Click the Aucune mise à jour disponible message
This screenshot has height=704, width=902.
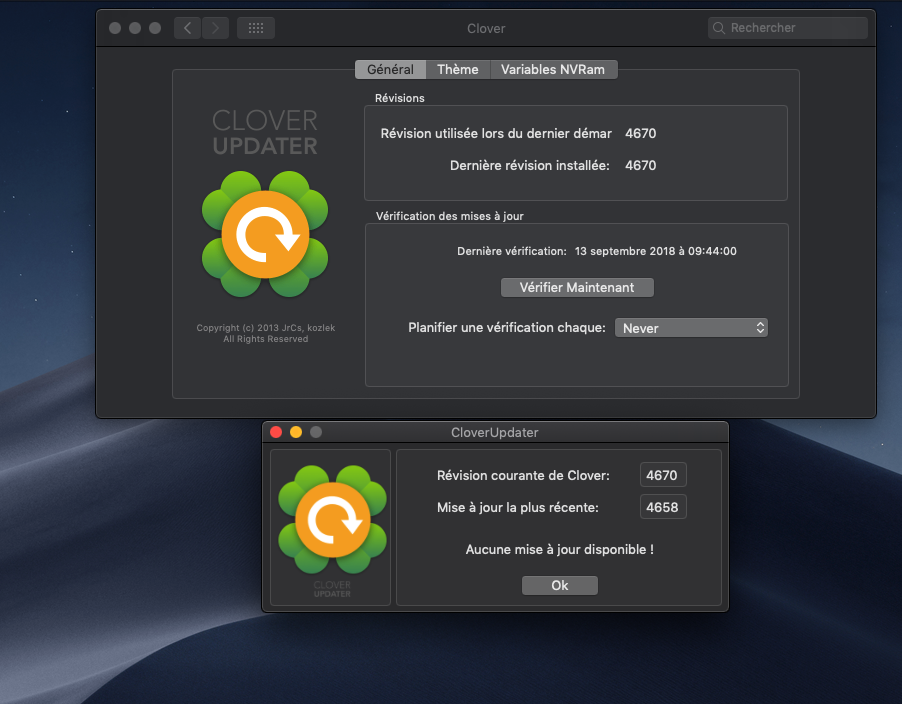click(x=560, y=550)
